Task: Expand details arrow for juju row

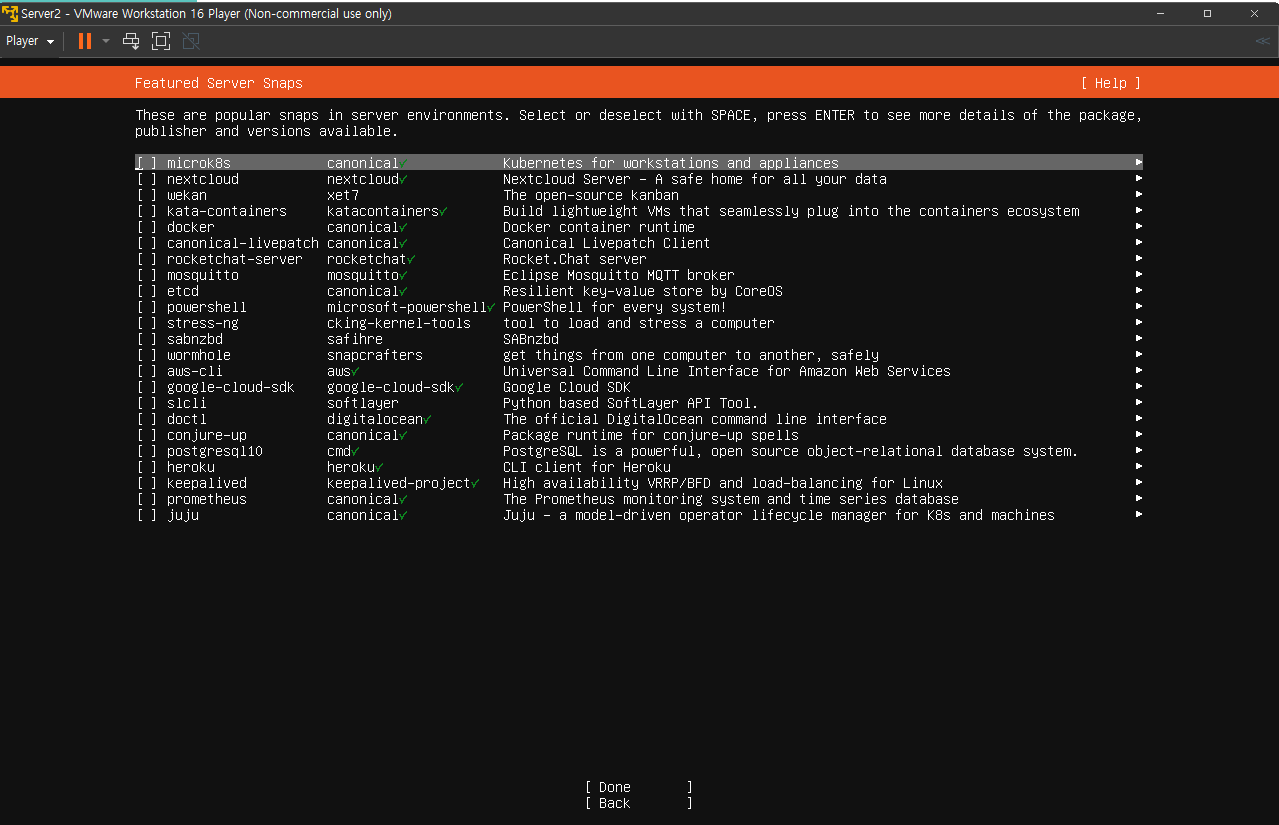Action: [1138, 515]
